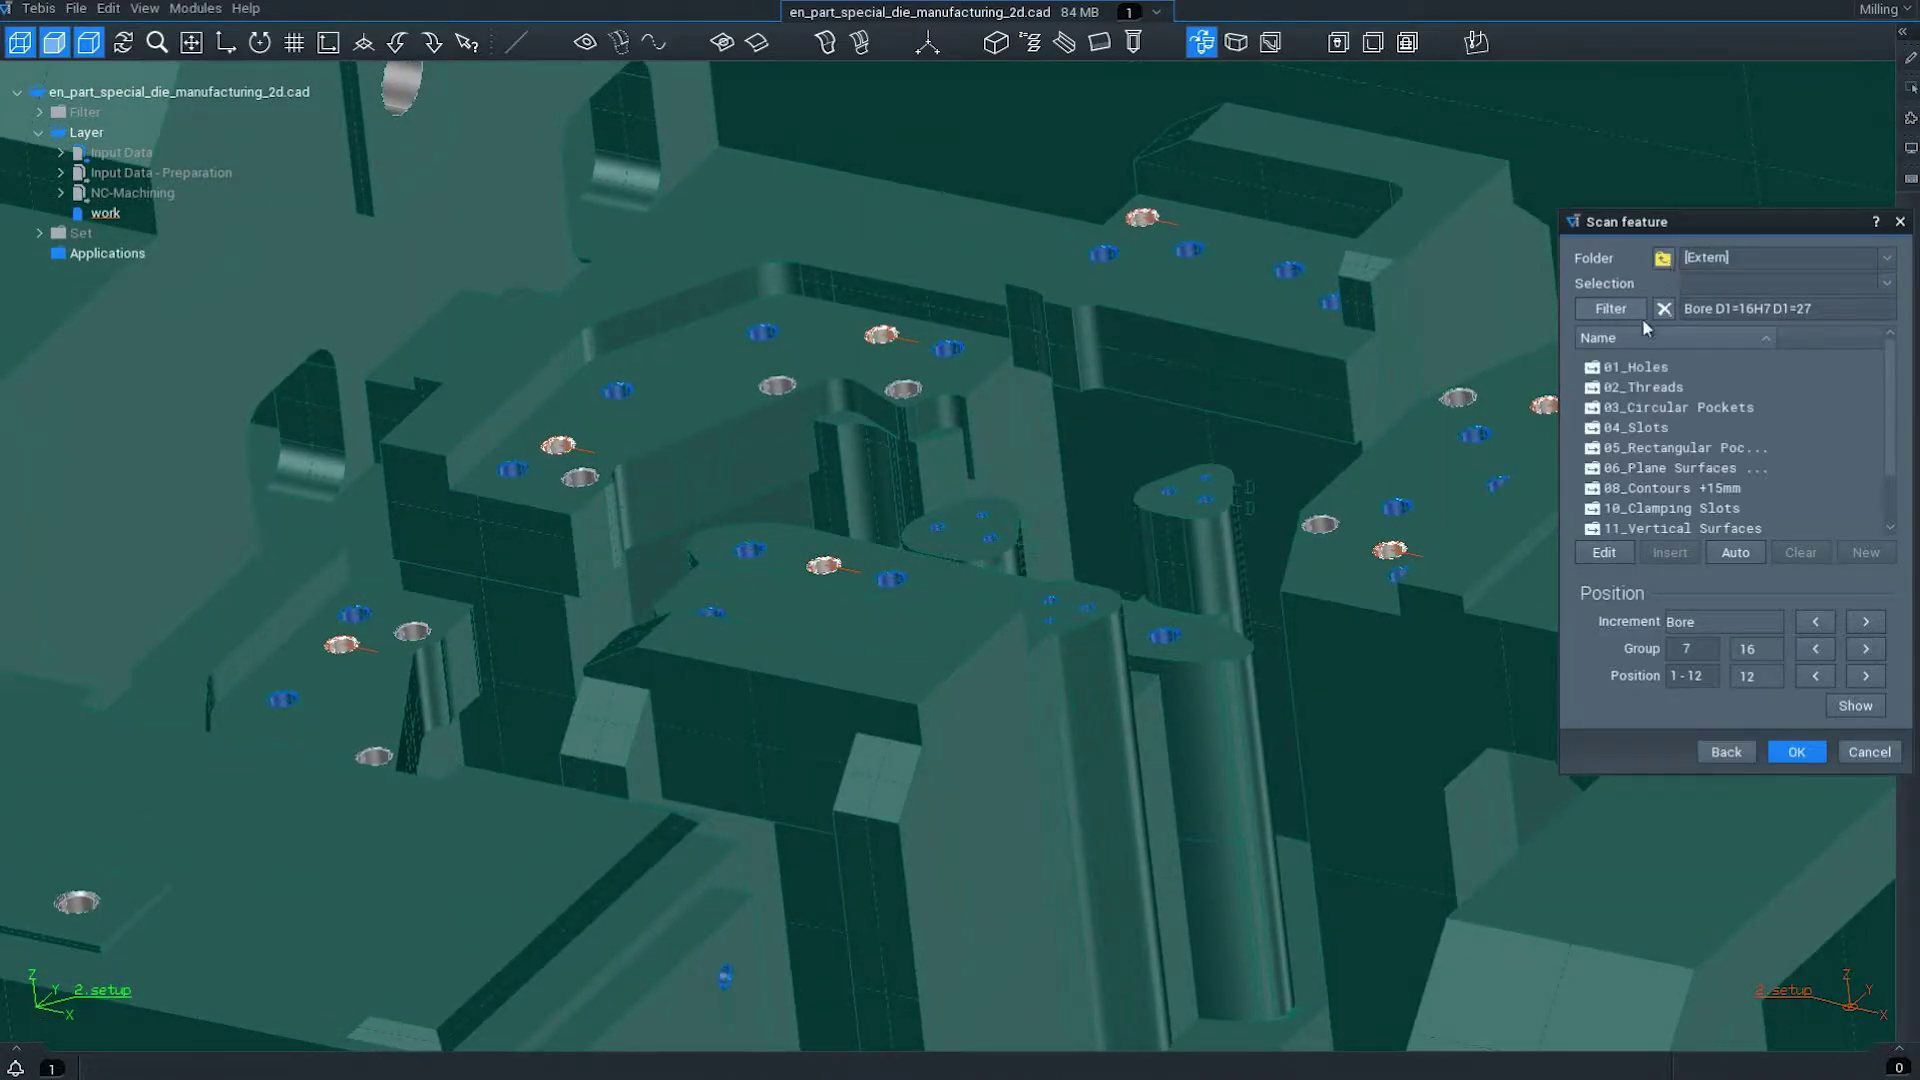1920x1080 pixels.
Task: Click the yellow folder icon beside Folder
Action: (x=1662, y=258)
